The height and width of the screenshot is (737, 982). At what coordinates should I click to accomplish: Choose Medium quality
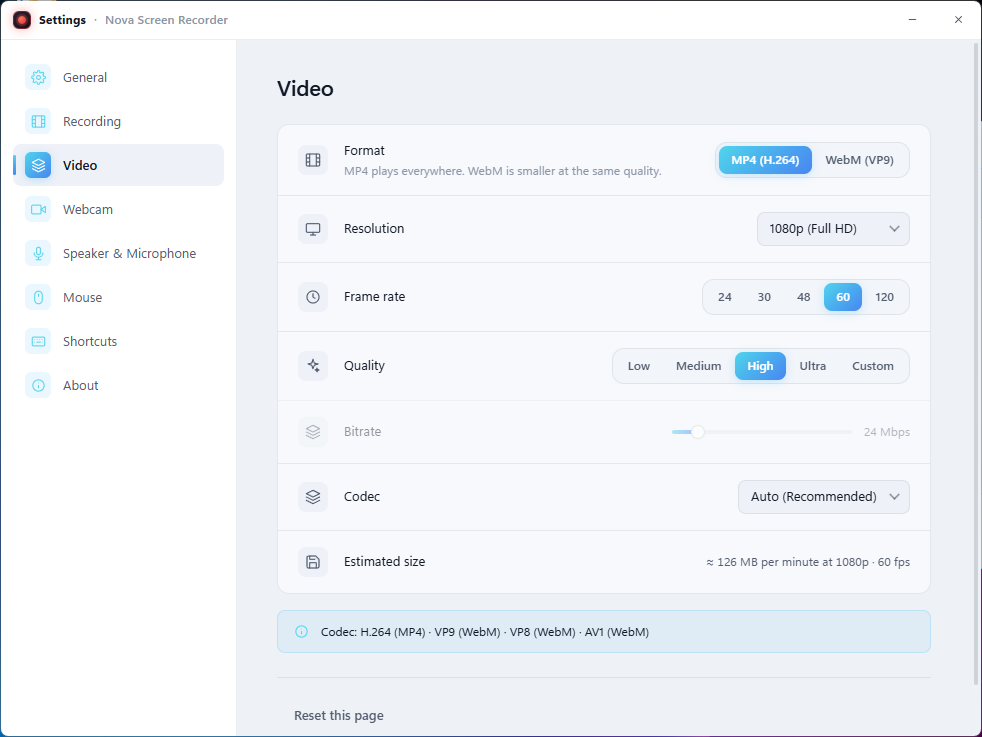(698, 366)
